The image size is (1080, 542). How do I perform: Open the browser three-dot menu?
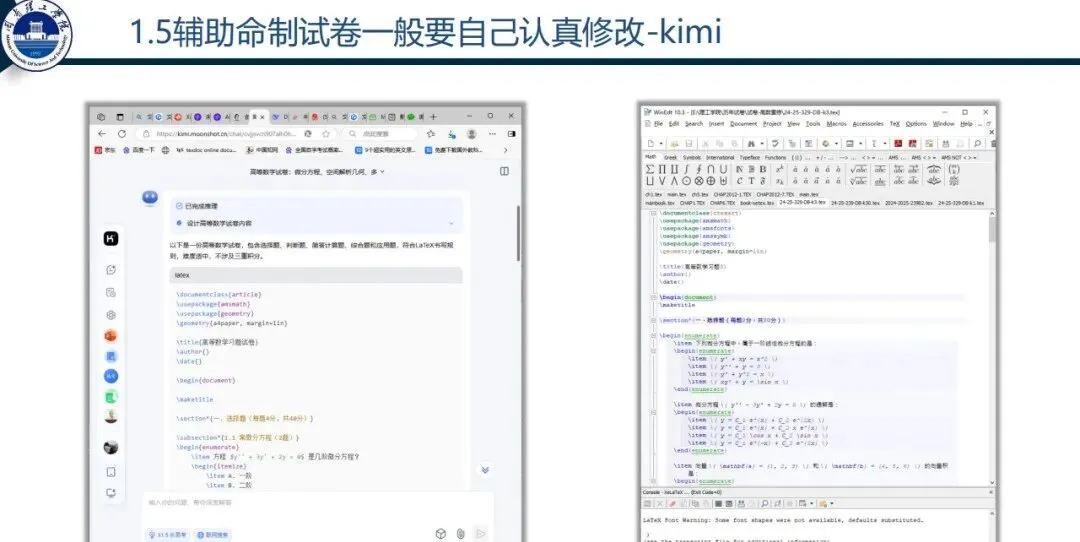pos(492,134)
